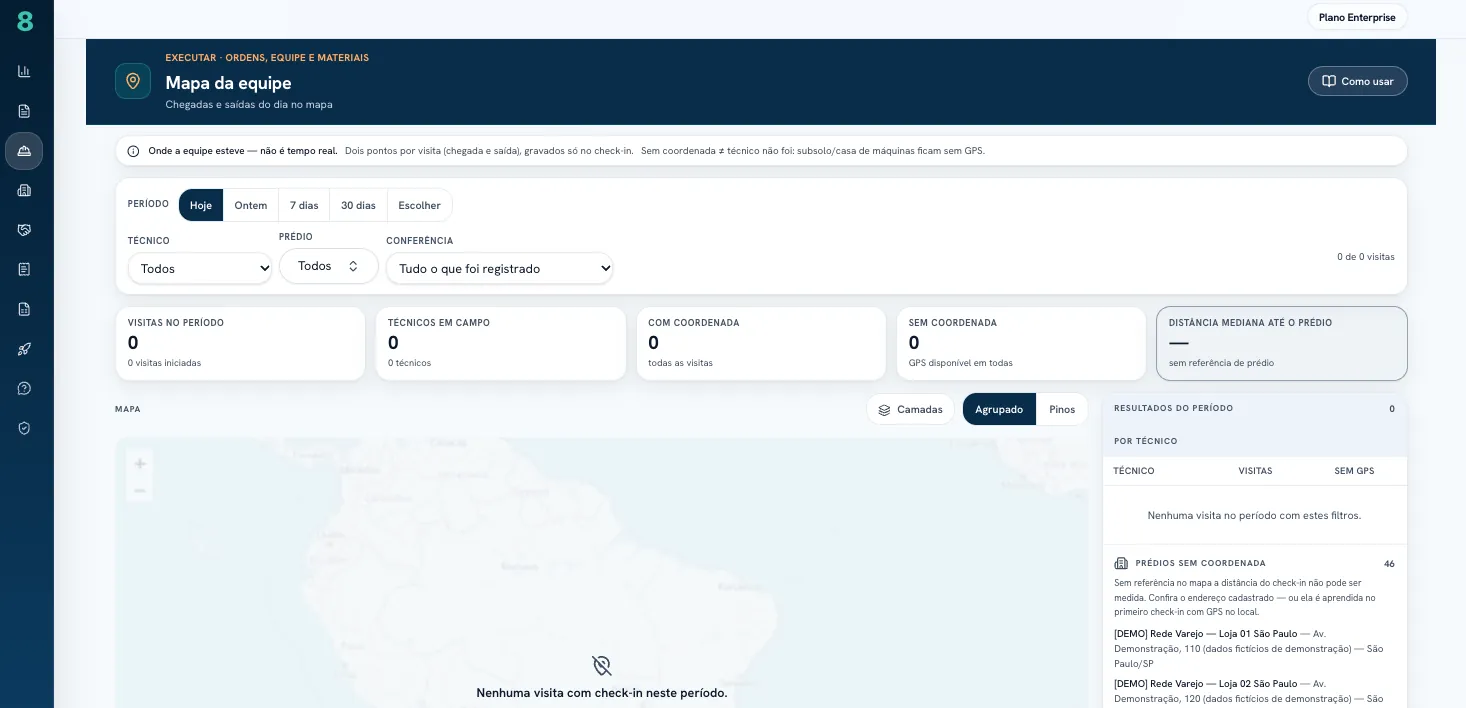1466x708 pixels.
Task: Switch map view to Pinos
Action: click(x=1062, y=409)
